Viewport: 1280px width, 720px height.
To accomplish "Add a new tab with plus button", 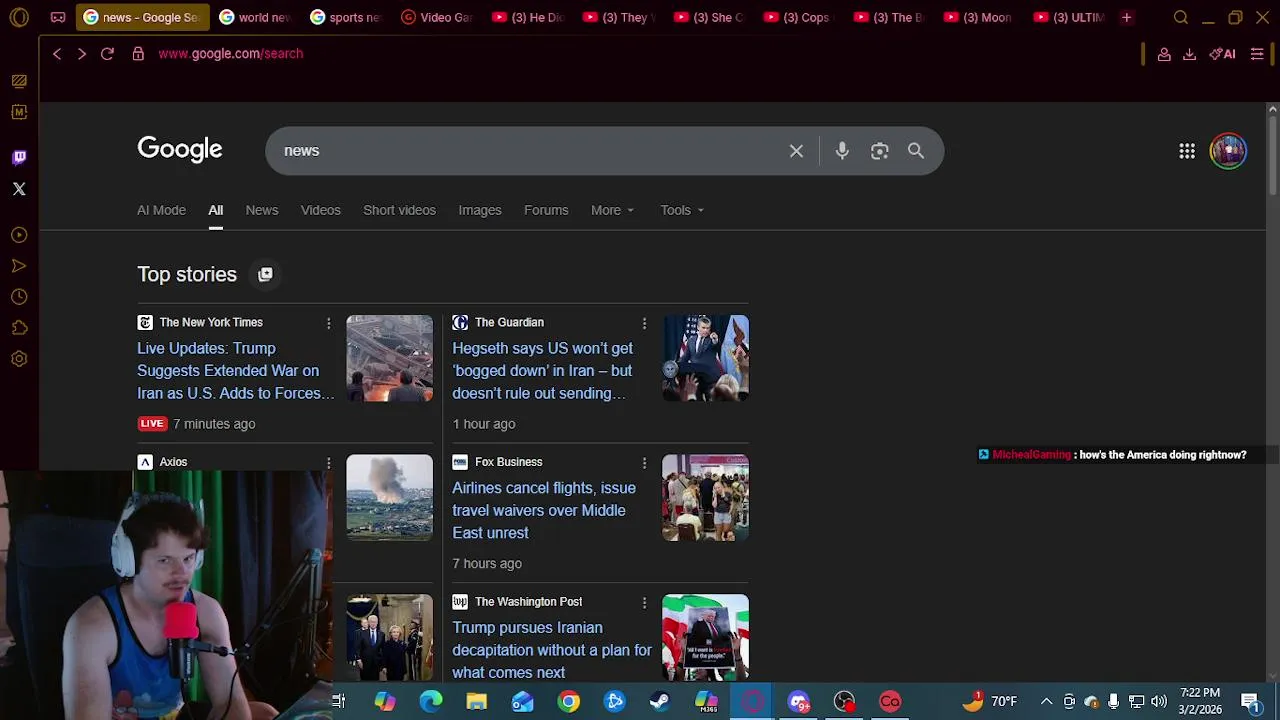I will coord(1127,17).
